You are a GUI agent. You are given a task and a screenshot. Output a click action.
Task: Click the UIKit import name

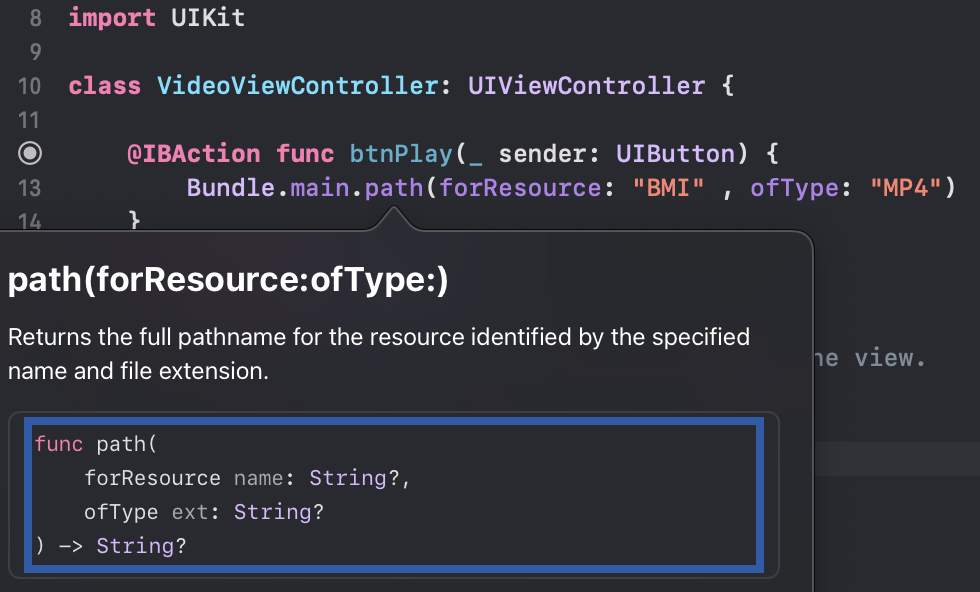(x=208, y=18)
